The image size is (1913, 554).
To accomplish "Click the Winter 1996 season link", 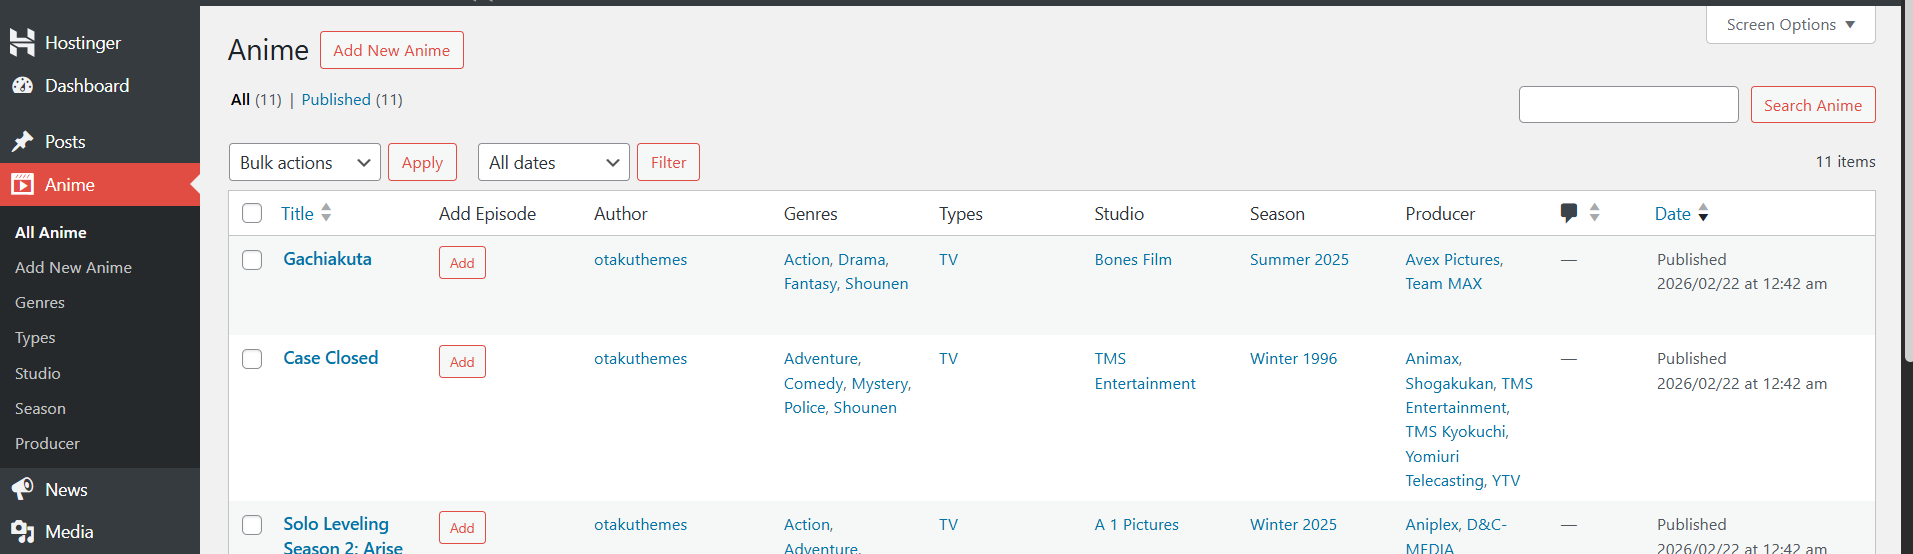I will pyautogui.click(x=1293, y=359).
